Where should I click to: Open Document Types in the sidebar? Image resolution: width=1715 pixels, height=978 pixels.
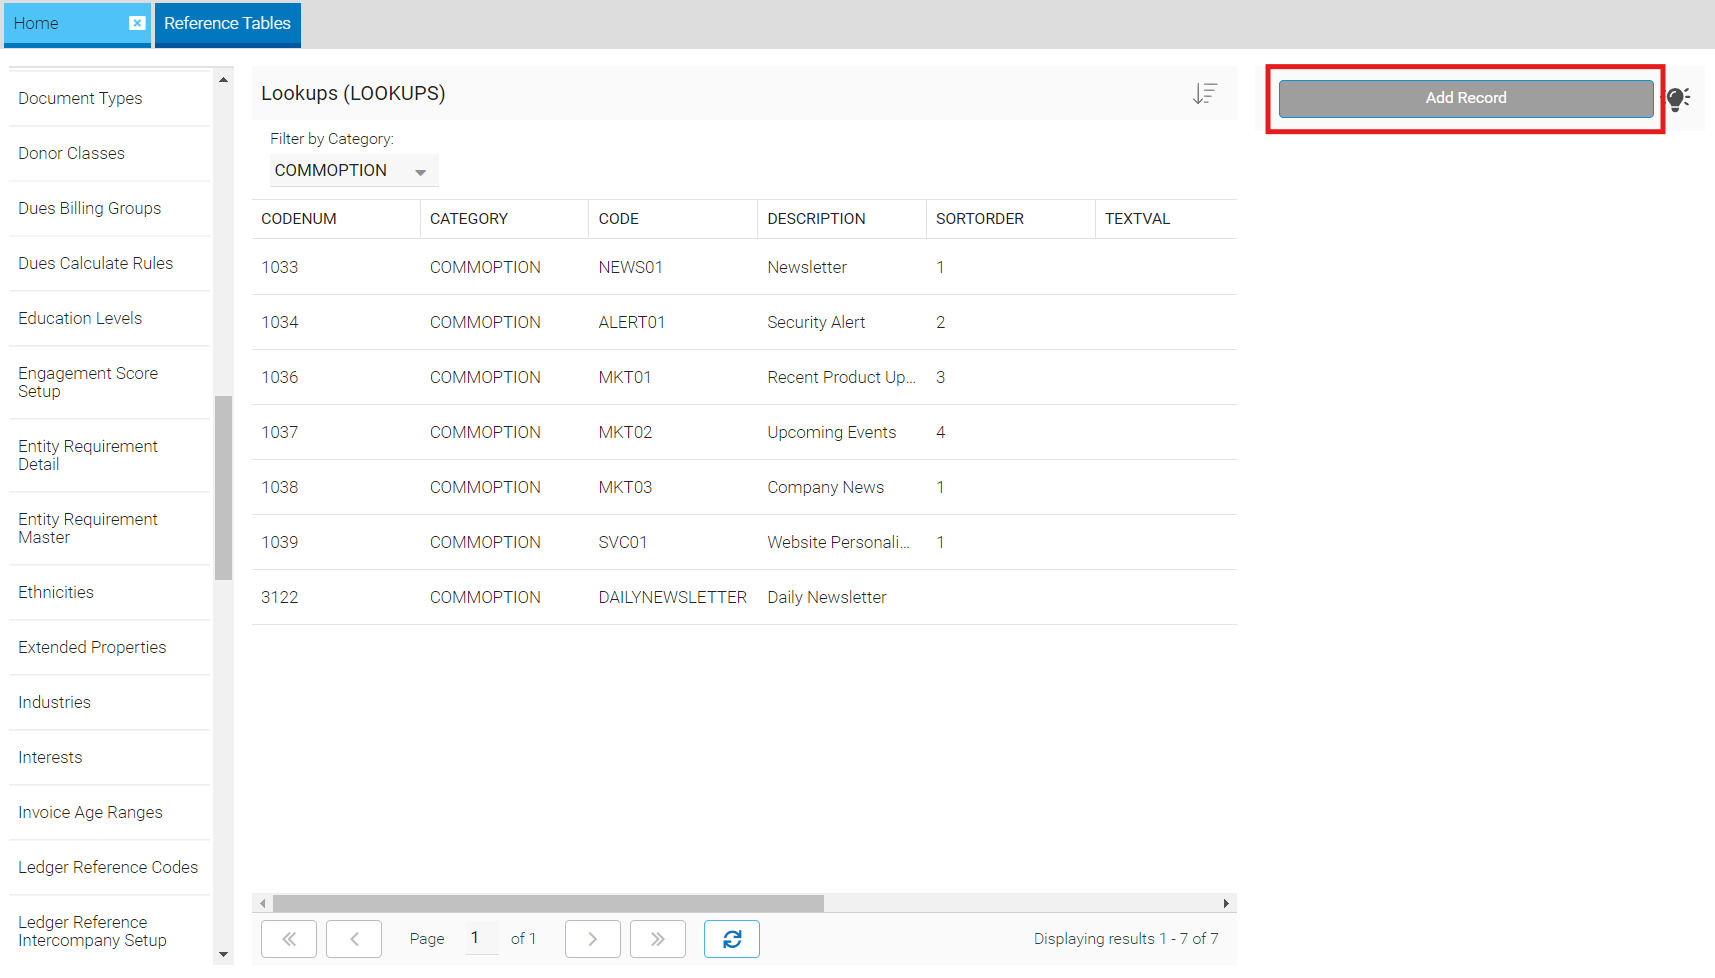[x=110, y=98]
